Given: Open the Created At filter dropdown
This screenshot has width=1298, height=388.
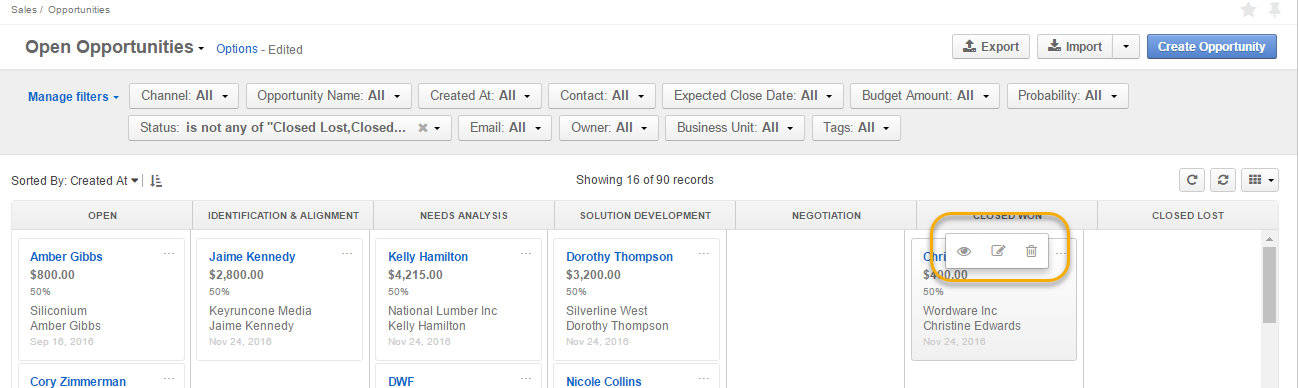Looking at the screenshot, I should click(x=480, y=96).
